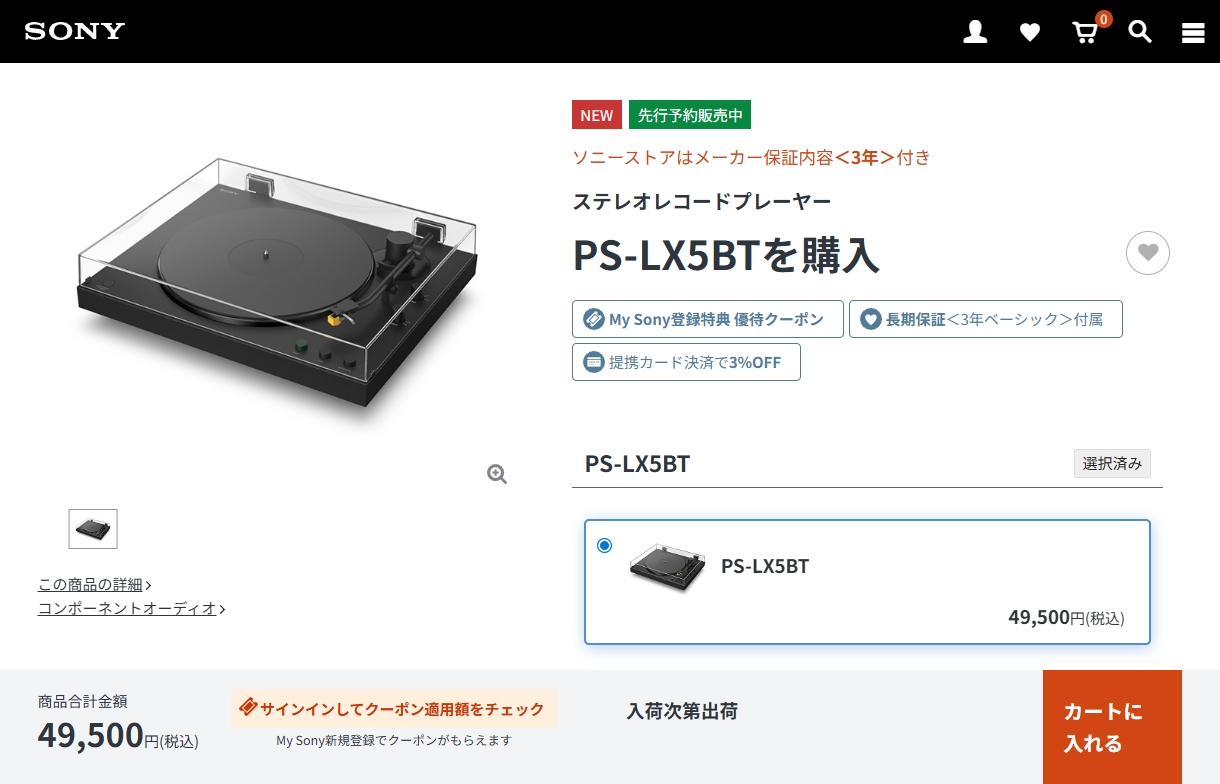1220x784 pixels.
Task: Follow the コンポーネントオーディオ link
Action: [132, 608]
